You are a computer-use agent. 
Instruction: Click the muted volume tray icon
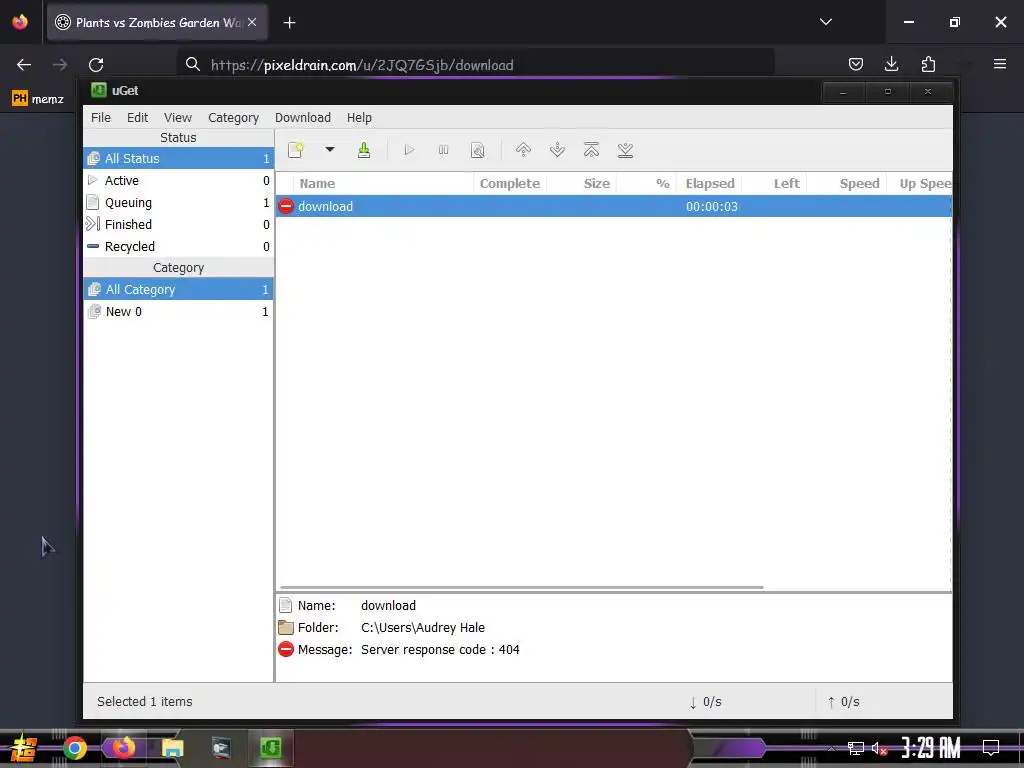pyautogui.click(x=880, y=748)
